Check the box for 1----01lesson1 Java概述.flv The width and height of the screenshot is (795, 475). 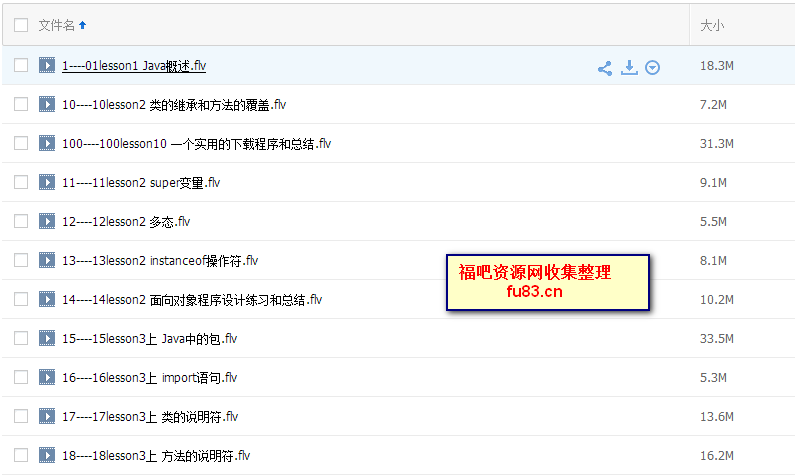[x=21, y=65]
